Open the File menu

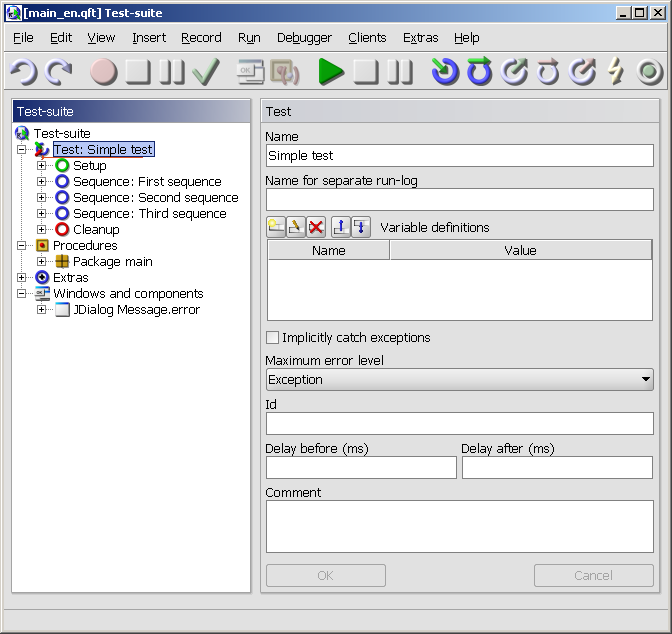(x=23, y=38)
